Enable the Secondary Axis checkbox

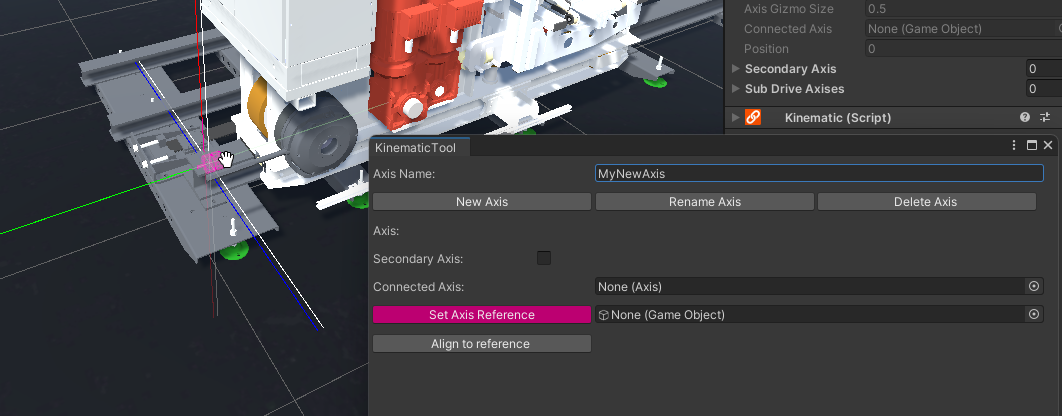click(544, 259)
